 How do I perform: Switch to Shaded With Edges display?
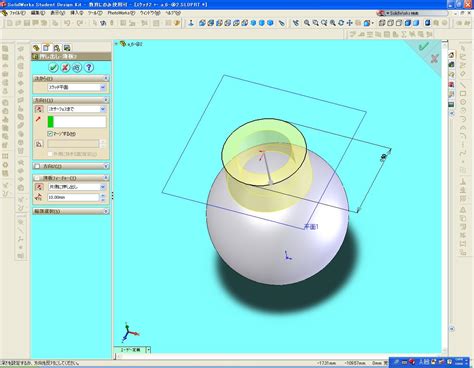[407, 23]
